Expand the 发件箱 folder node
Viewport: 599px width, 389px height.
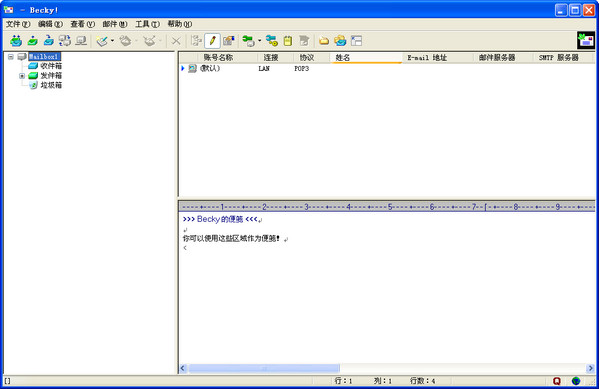22,76
